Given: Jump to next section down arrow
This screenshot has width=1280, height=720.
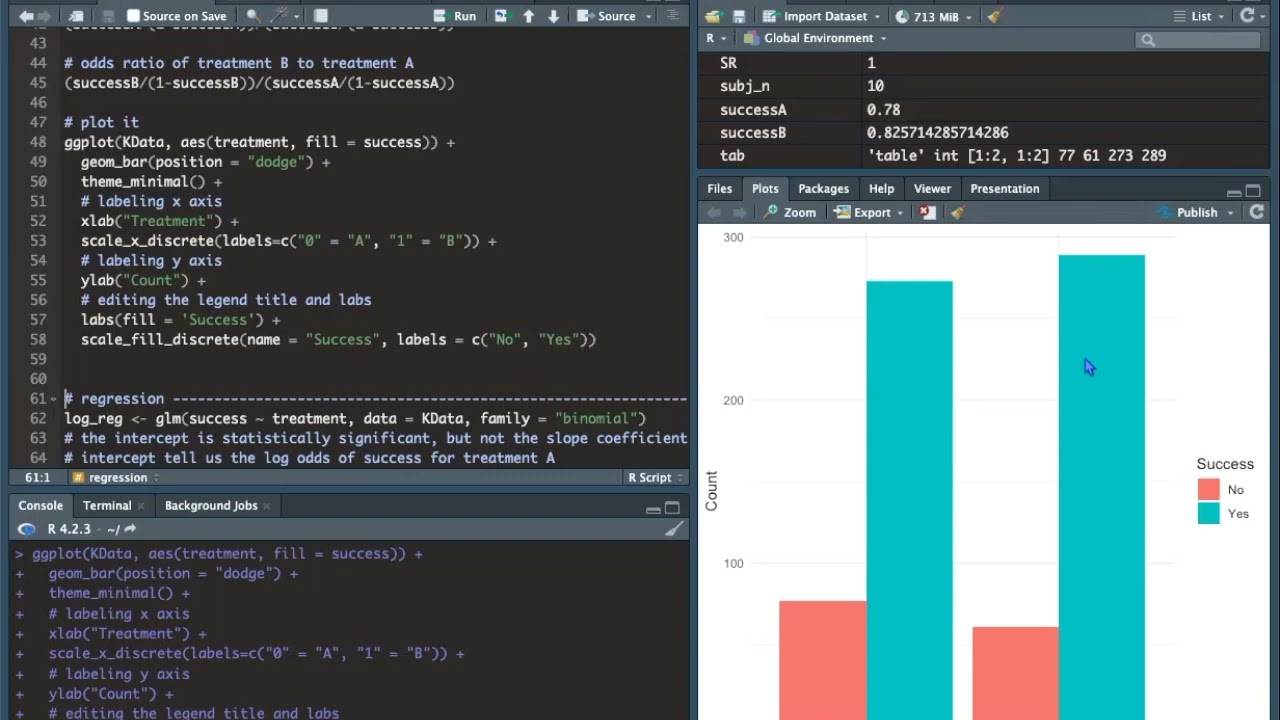Looking at the screenshot, I should (x=553, y=16).
